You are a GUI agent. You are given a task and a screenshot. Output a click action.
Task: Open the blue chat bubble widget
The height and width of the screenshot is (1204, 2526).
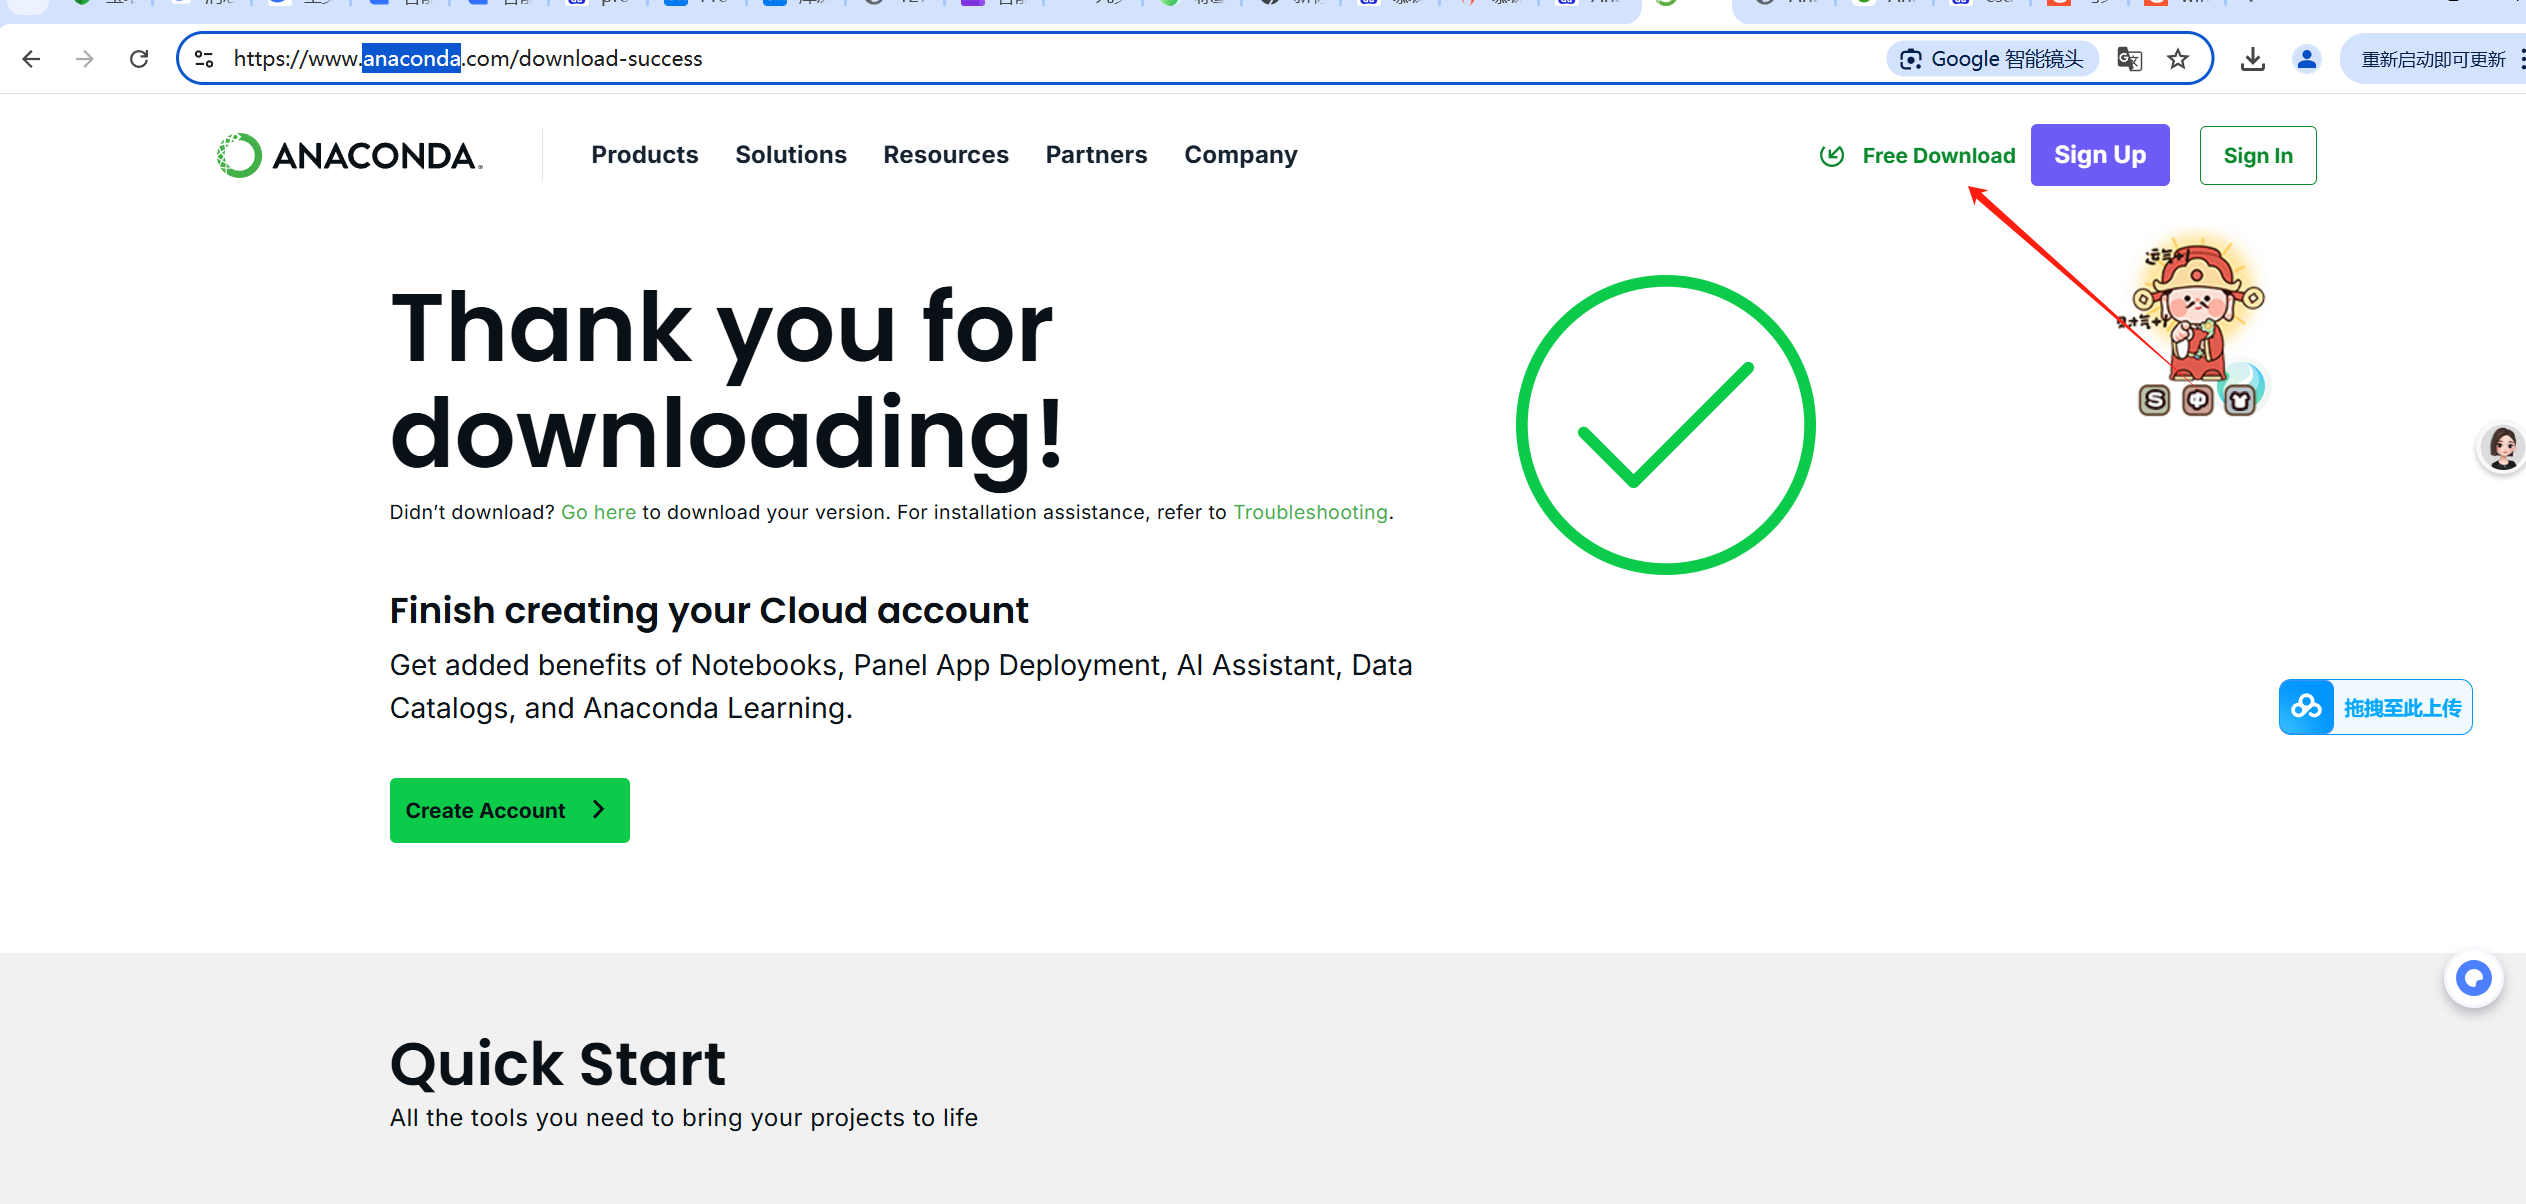point(2473,978)
